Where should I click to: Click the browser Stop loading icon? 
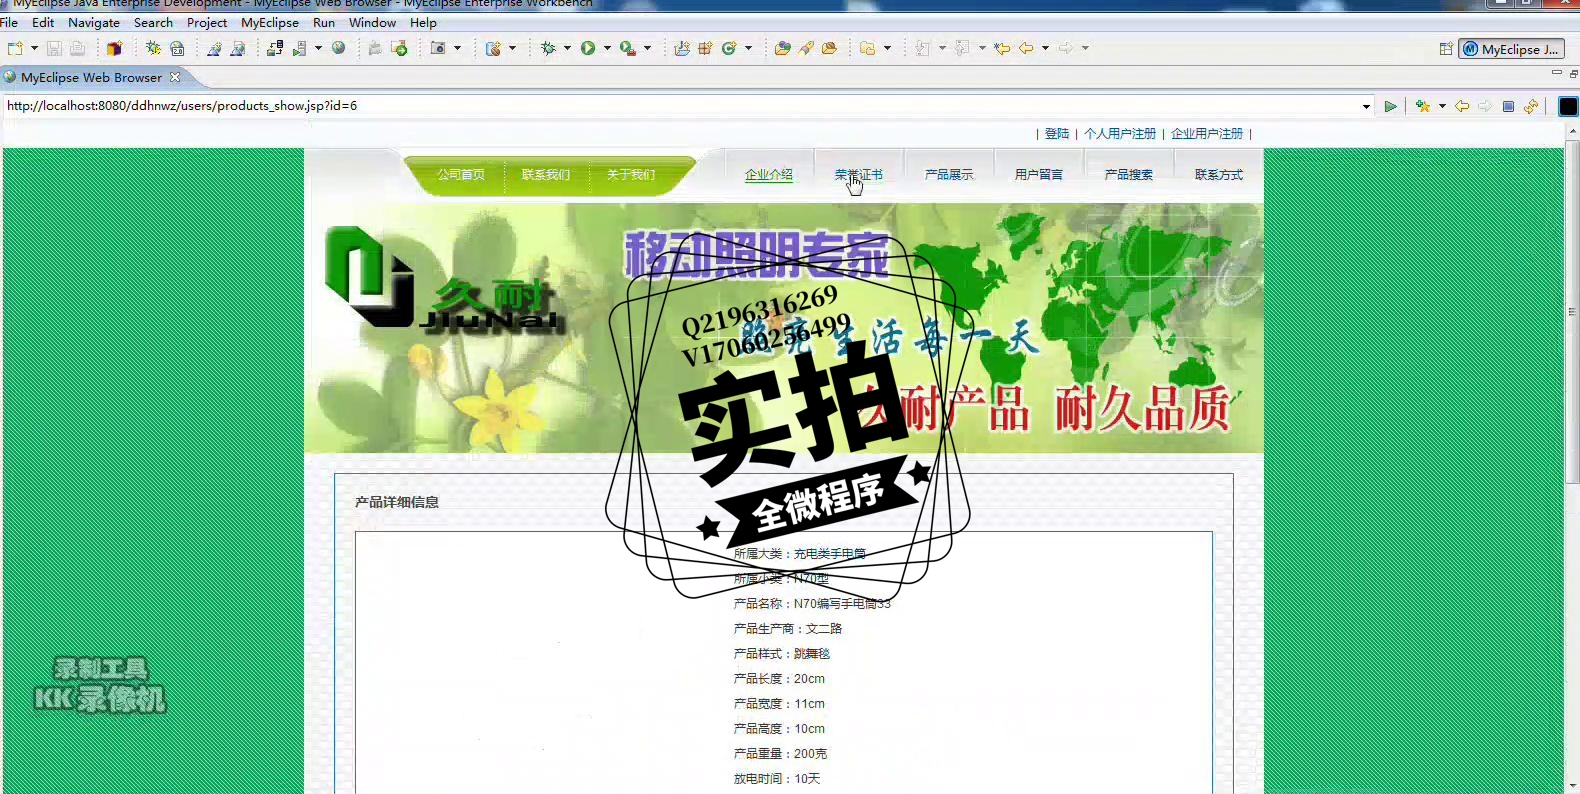(1508, 106)
